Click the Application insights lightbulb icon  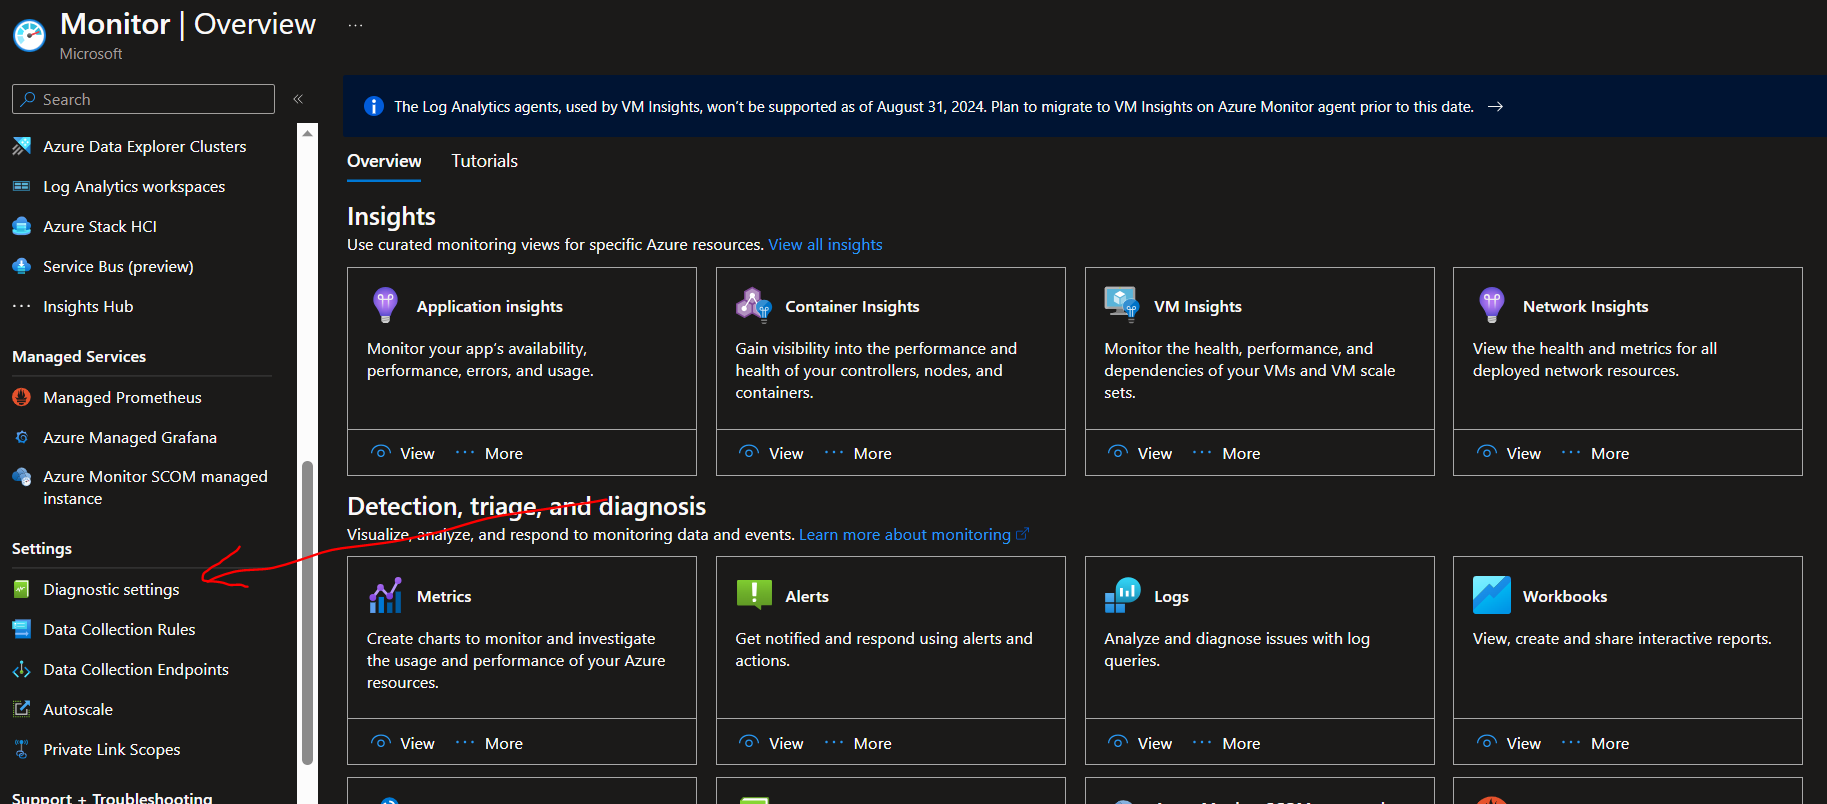[x=385, y=305]
